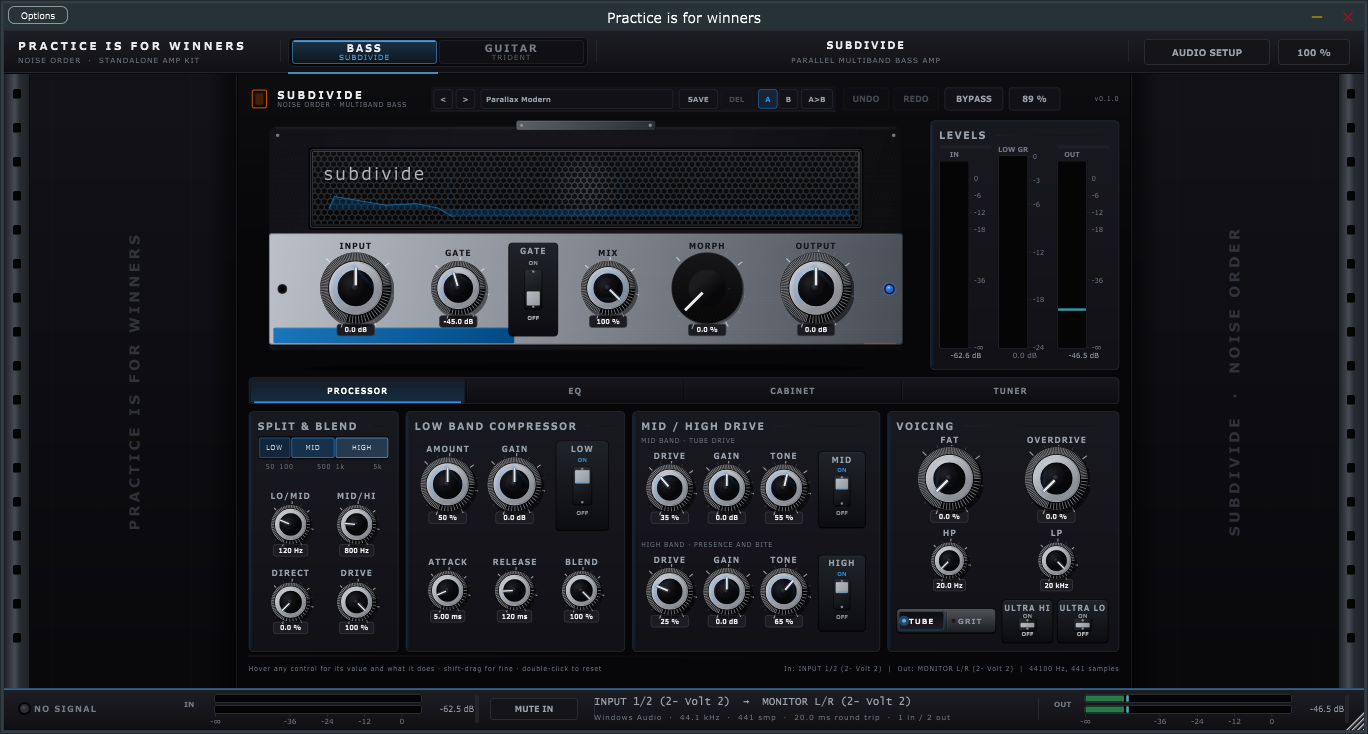Select the LOW band in Split & Blend

(274, 448)
